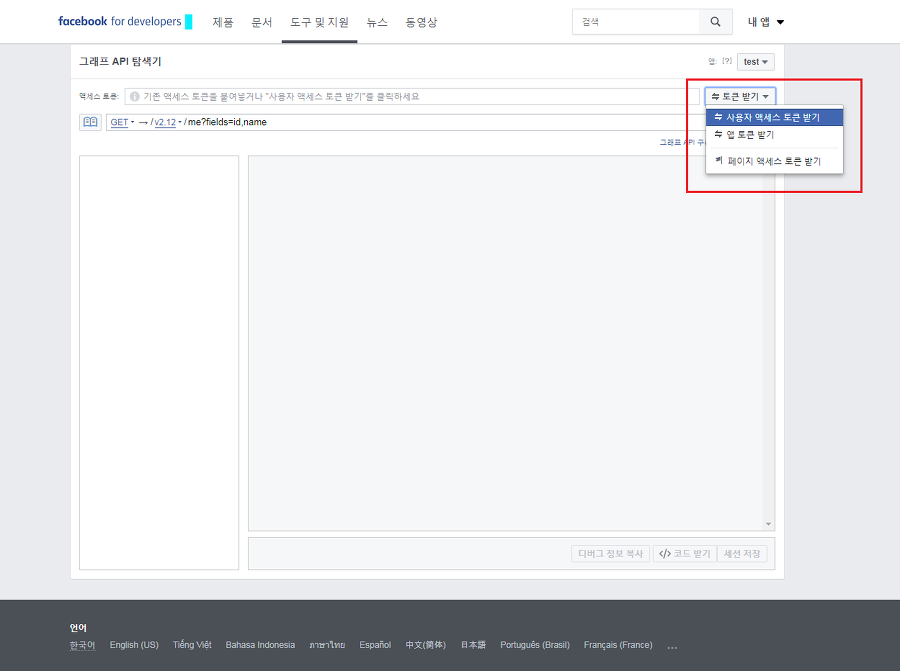Viewport: 900px width, 671px height.
Task: Click the access token input field
Action: pyautogui.click(x=412, y=96)
